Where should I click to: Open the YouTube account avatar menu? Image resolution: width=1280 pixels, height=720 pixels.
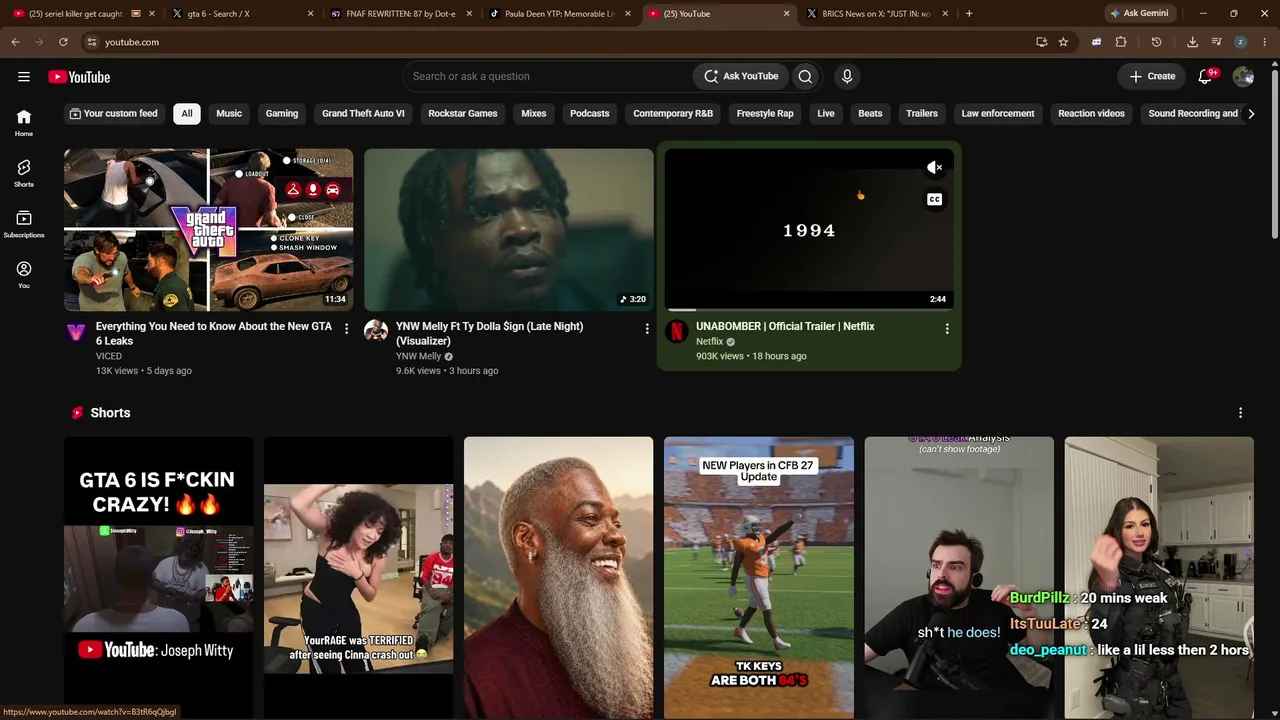click(x=1243, y=76)
